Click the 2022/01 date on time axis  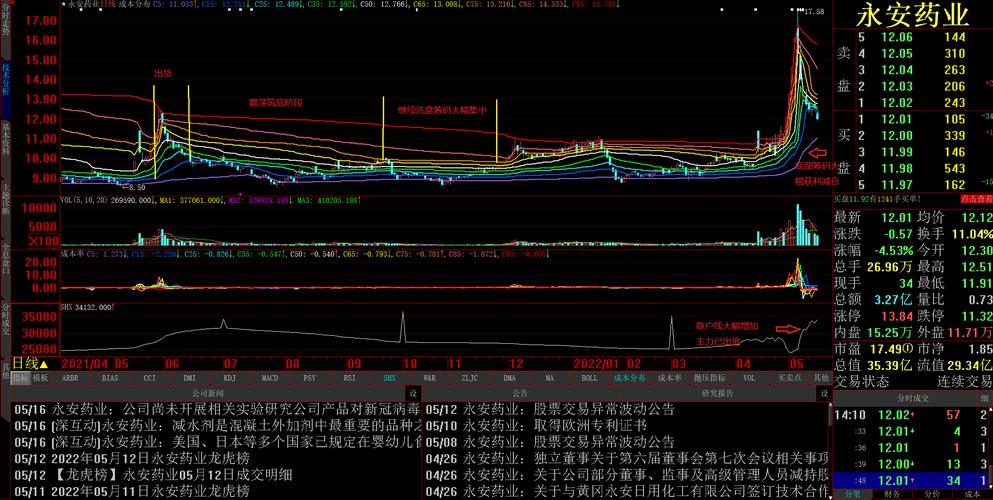click(x=597, y=364)
